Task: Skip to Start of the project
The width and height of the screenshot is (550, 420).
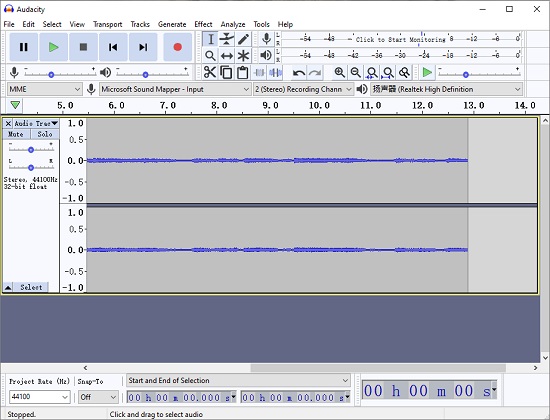Action: [x=113, y=47]
